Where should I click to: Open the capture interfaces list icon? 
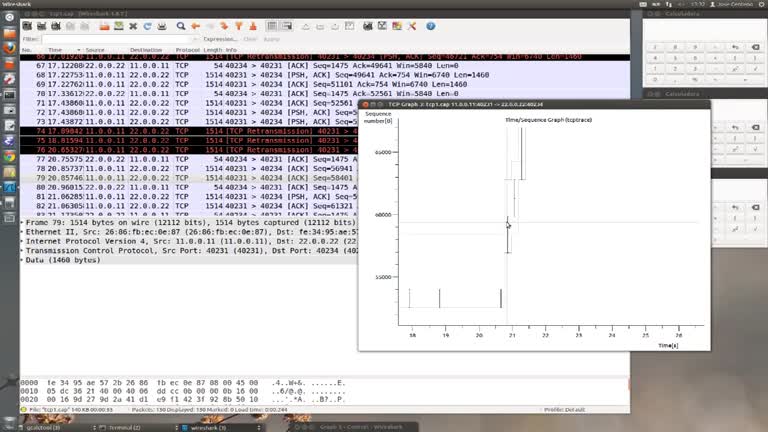point(27,26)
